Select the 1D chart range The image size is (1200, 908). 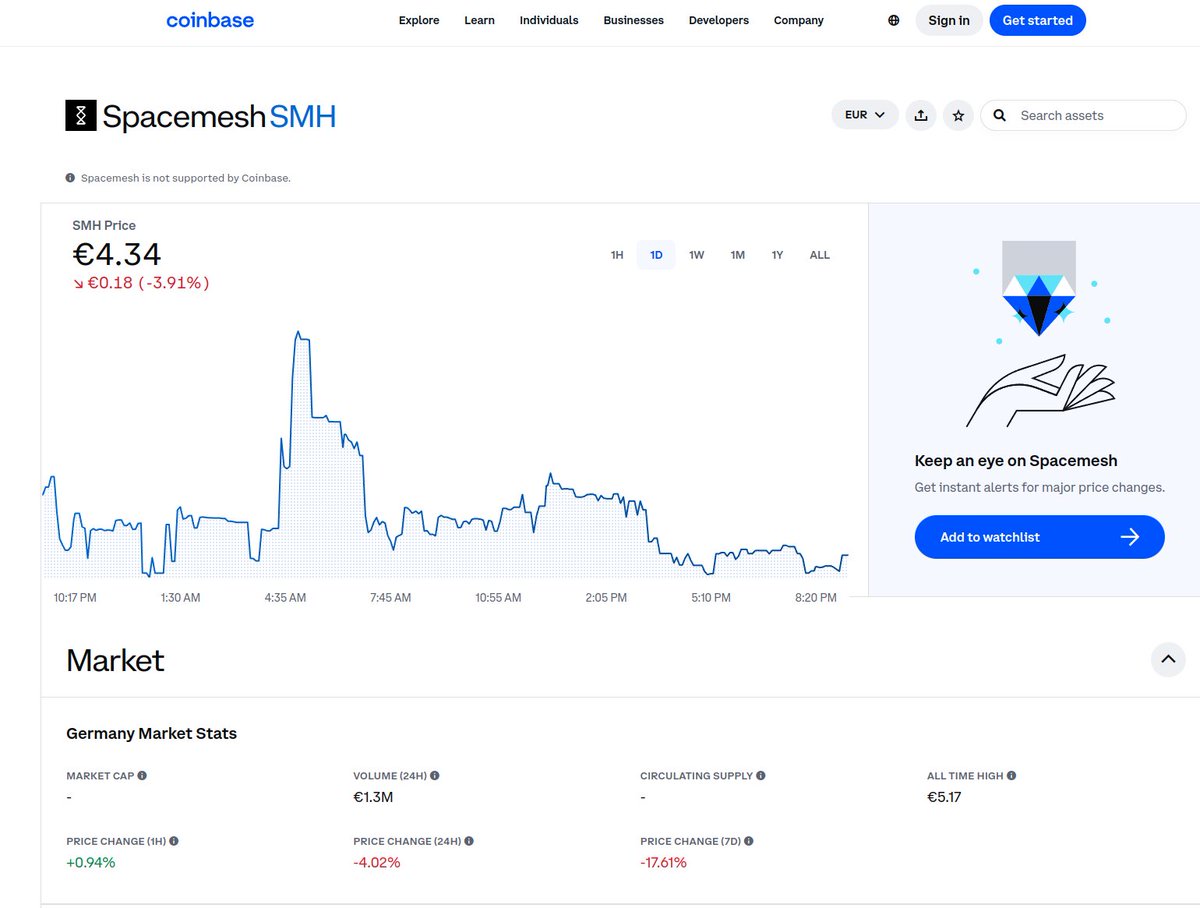(x=656, y=255)
